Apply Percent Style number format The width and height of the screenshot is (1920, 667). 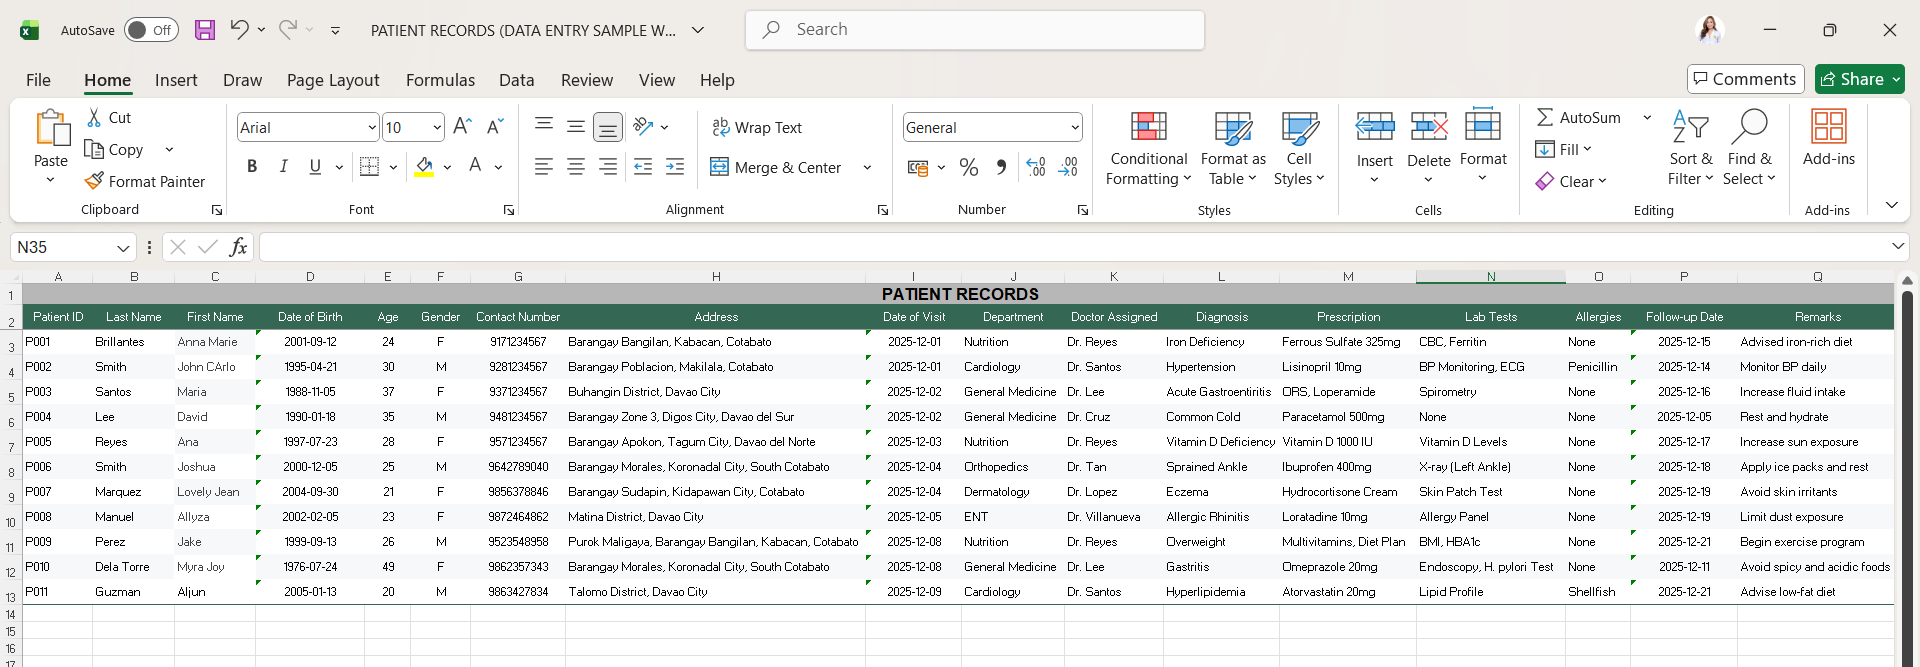968,167
